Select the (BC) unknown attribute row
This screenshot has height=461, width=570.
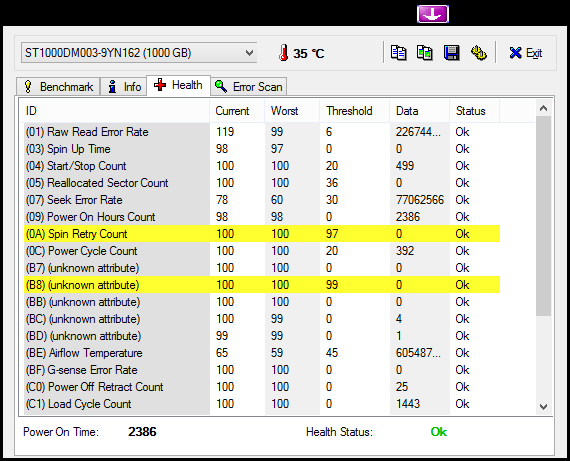click(262, 319)
